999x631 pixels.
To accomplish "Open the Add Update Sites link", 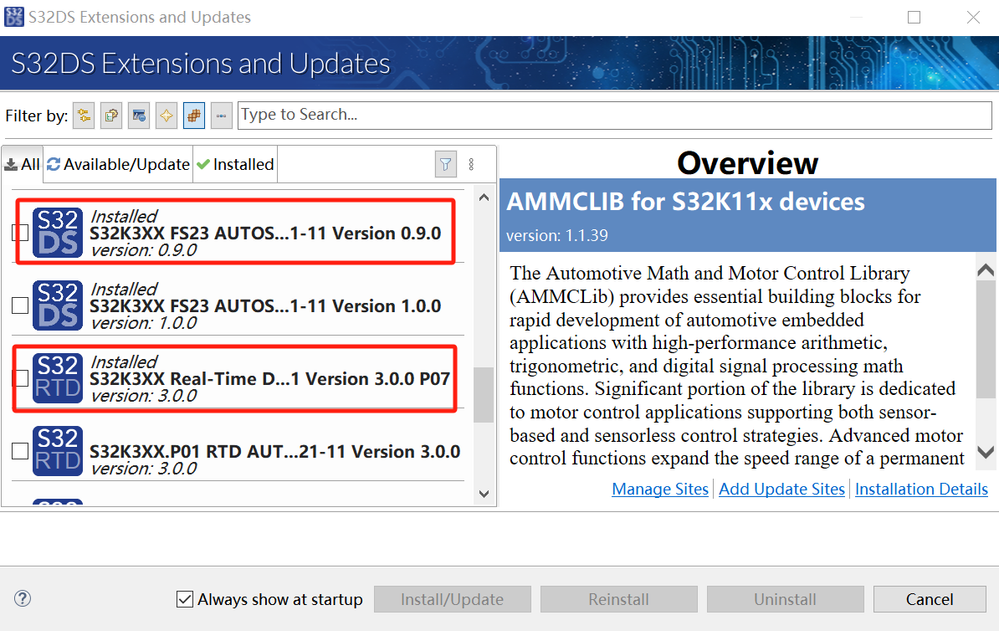I will [782, 489].
